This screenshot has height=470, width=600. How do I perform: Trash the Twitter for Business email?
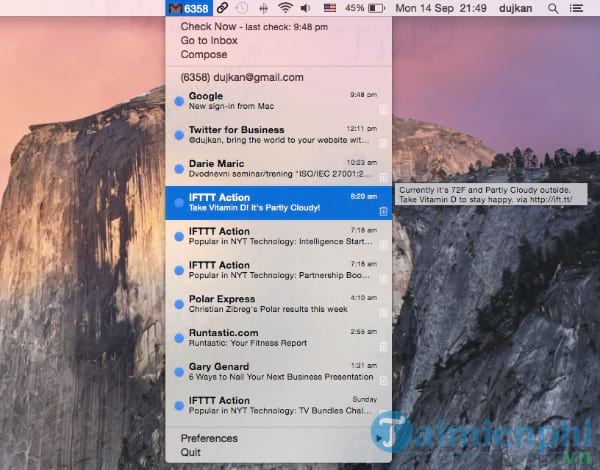pyautogui.click(x=383, y=144)
